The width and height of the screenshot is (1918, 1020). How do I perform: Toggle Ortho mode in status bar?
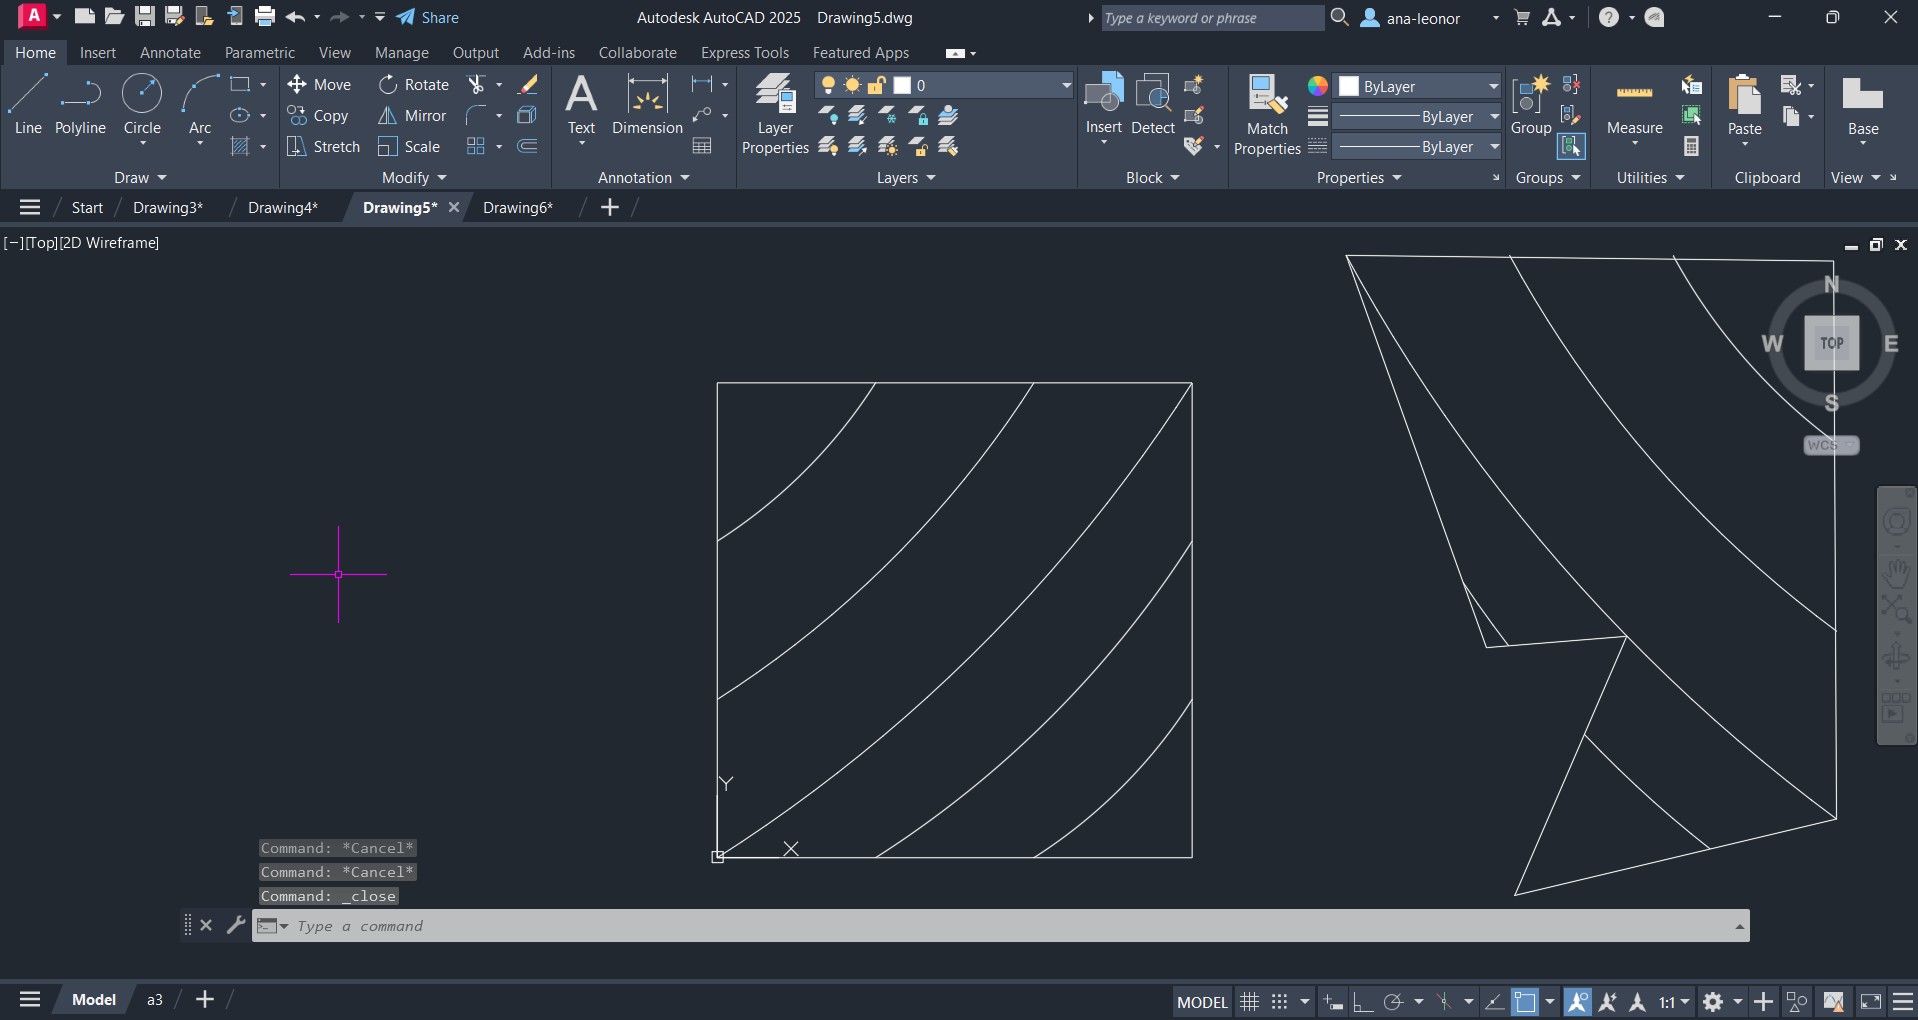(x=1362, y=1001)
